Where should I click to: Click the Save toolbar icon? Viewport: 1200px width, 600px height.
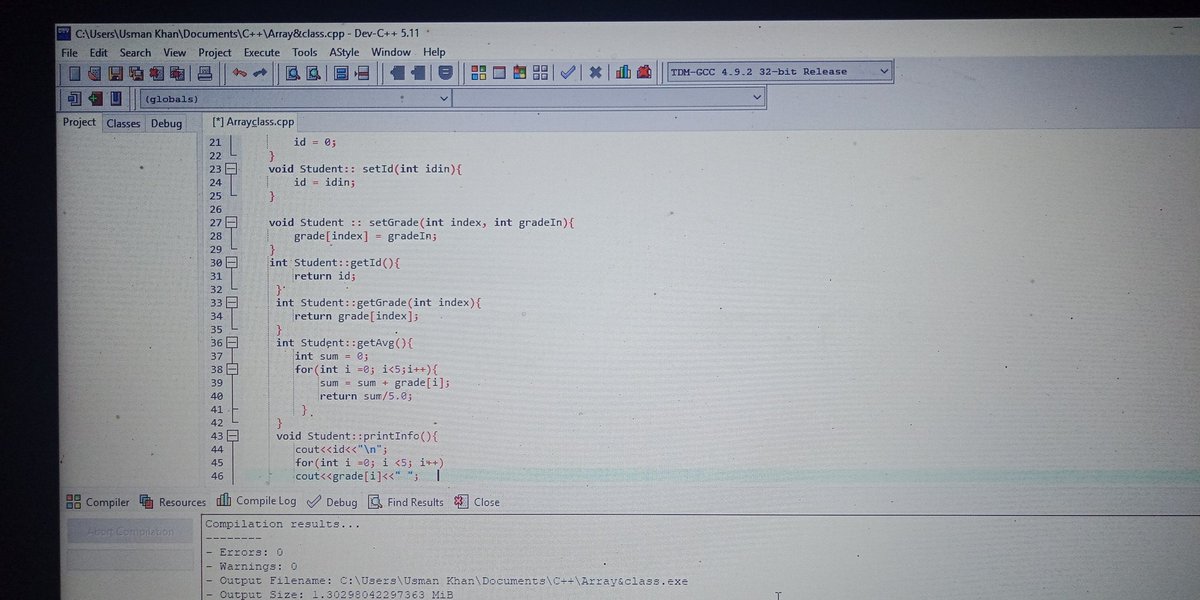pyautogui.click(x=115, y=72)
